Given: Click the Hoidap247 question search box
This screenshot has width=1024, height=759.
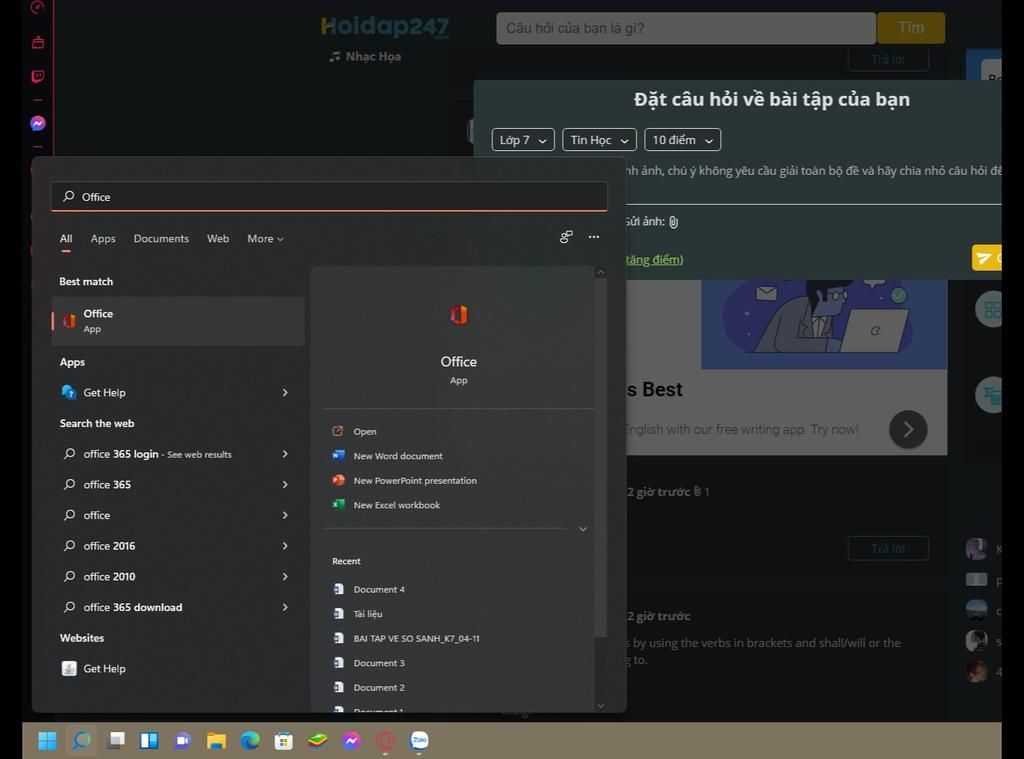Looking at the screenshot, I should point(686,28).
